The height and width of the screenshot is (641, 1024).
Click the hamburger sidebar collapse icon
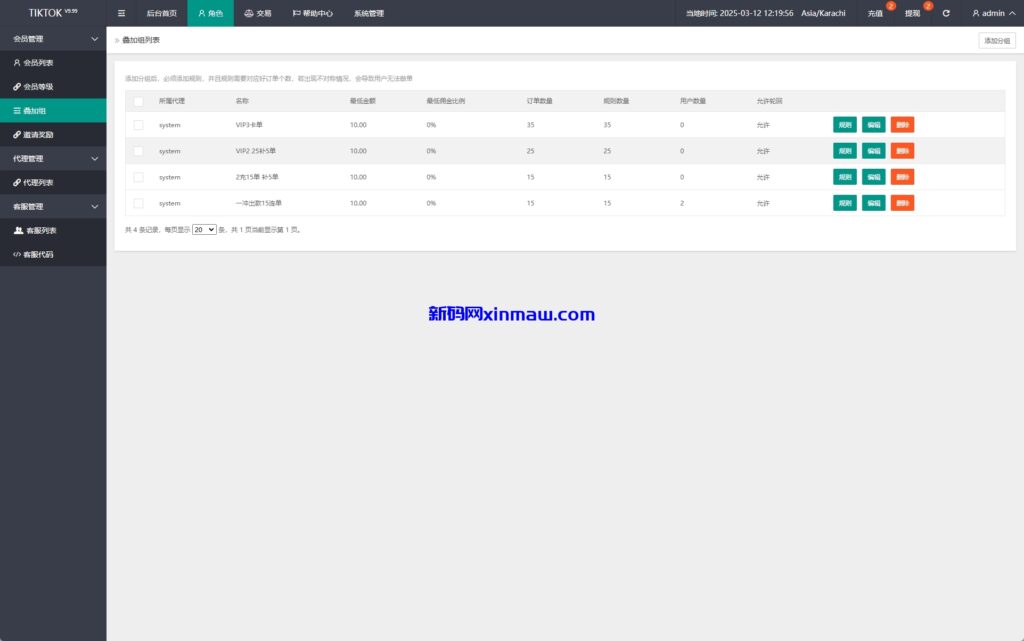point(121,13)
